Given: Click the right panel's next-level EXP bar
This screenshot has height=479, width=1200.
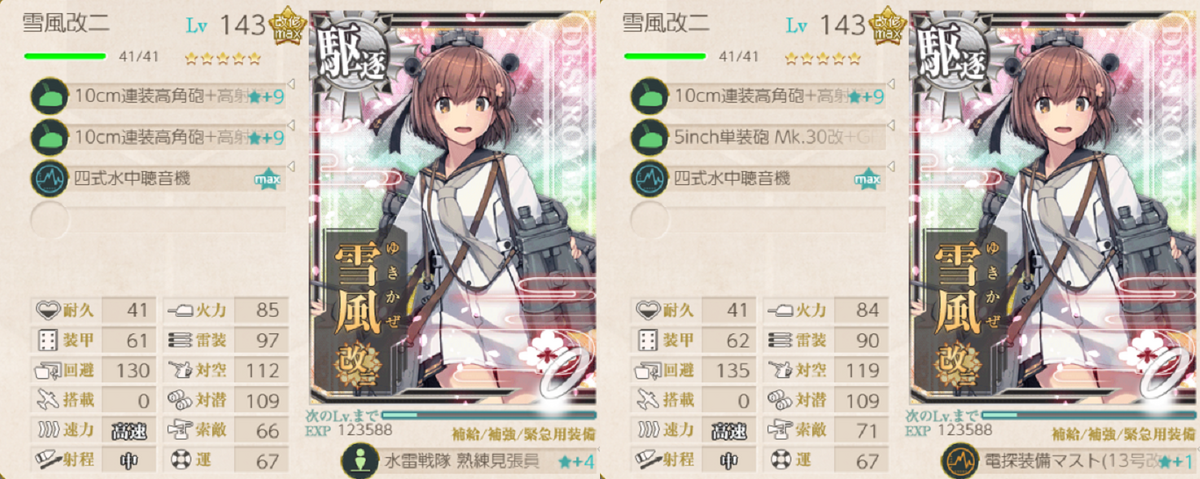Looking at the screenshot, I should pos(1088,414).
